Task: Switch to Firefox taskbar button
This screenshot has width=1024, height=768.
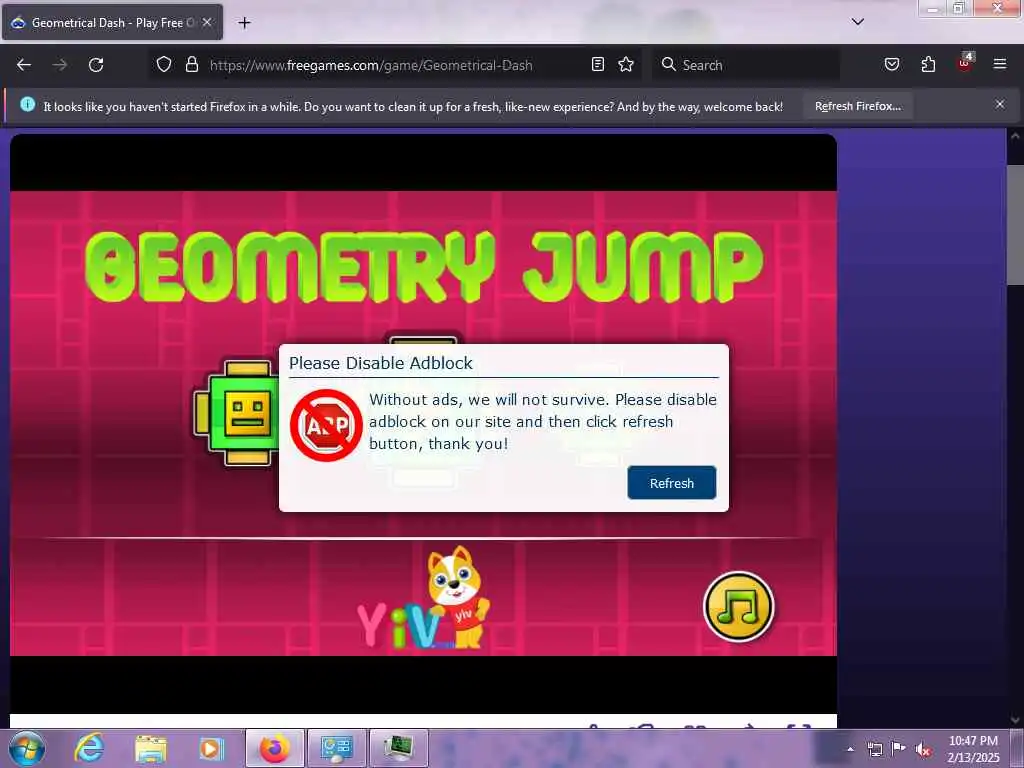Action: tap(274, 748)
